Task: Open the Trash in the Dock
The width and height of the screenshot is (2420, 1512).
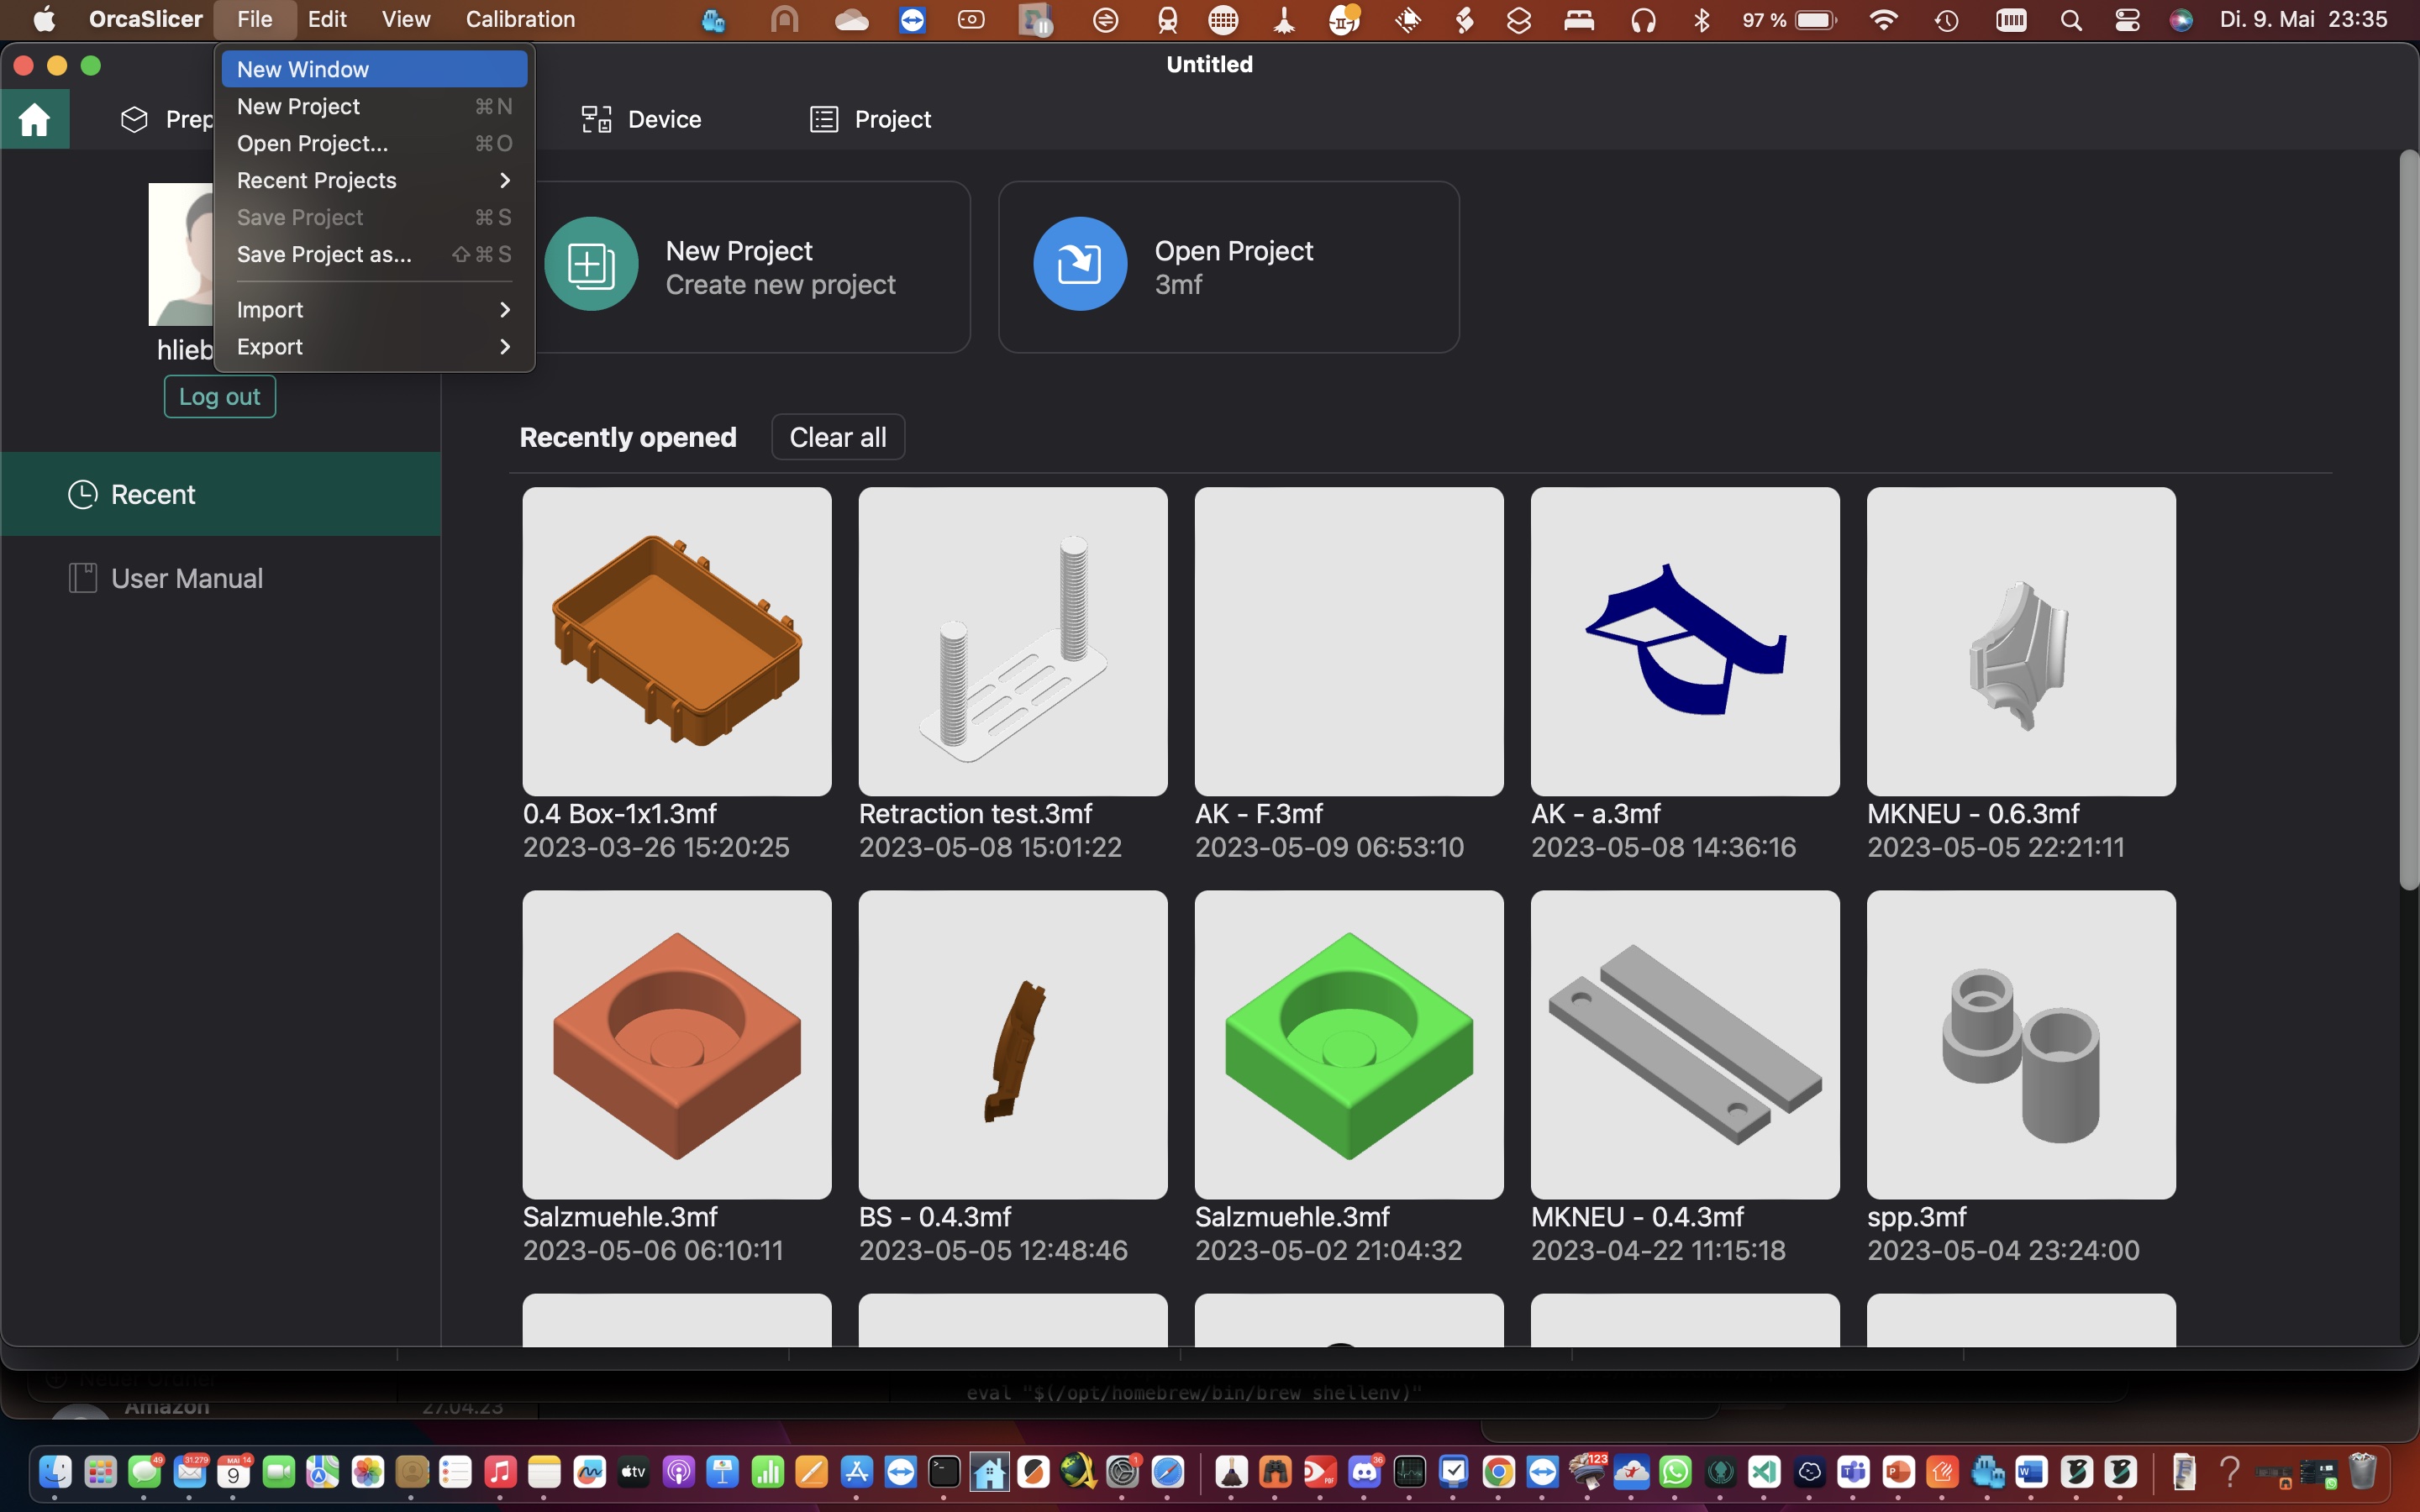Action: click(x=2362, y=1472)
